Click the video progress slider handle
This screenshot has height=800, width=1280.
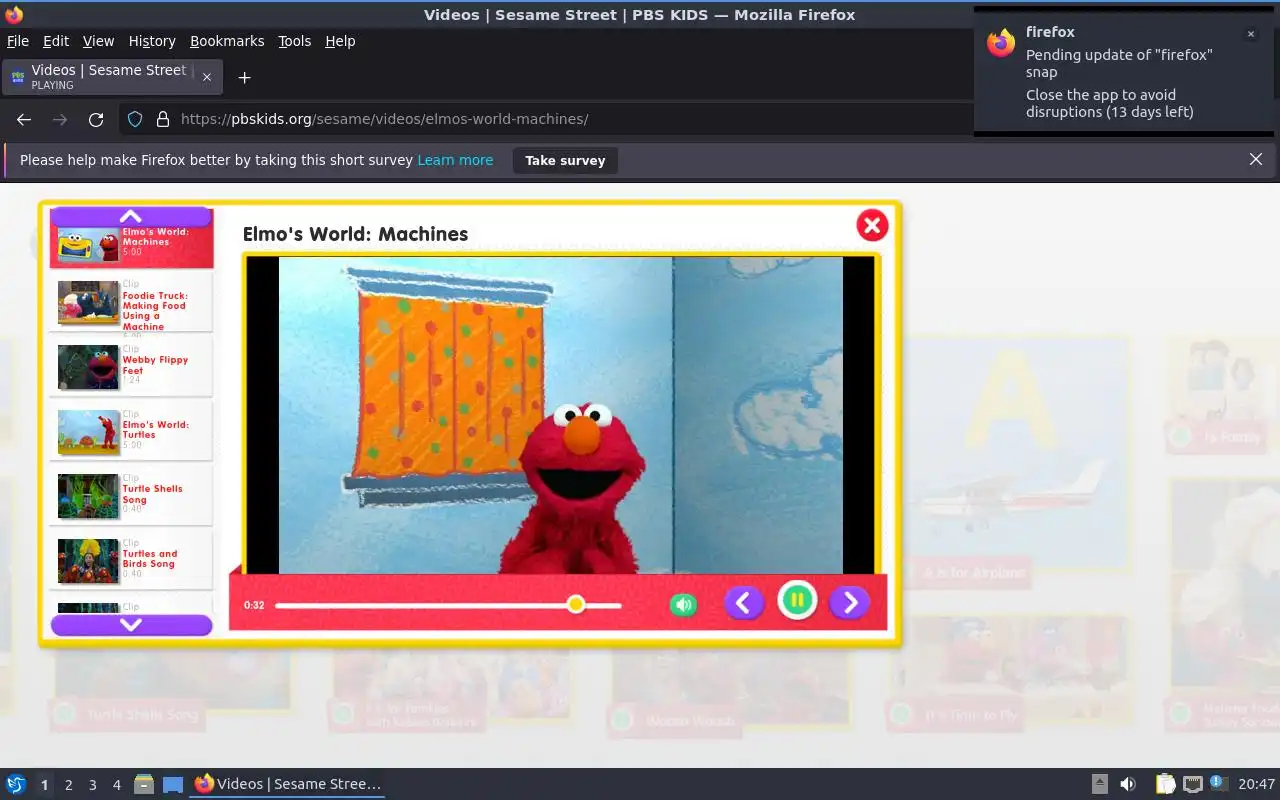tap(576, 604)
